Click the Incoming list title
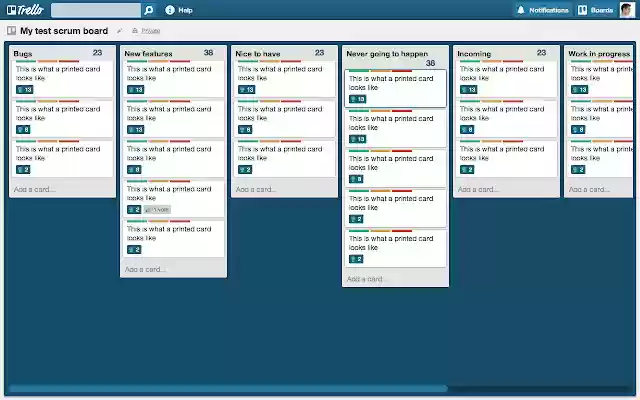This screenshot has width=640, height=400. click(474, 53)
